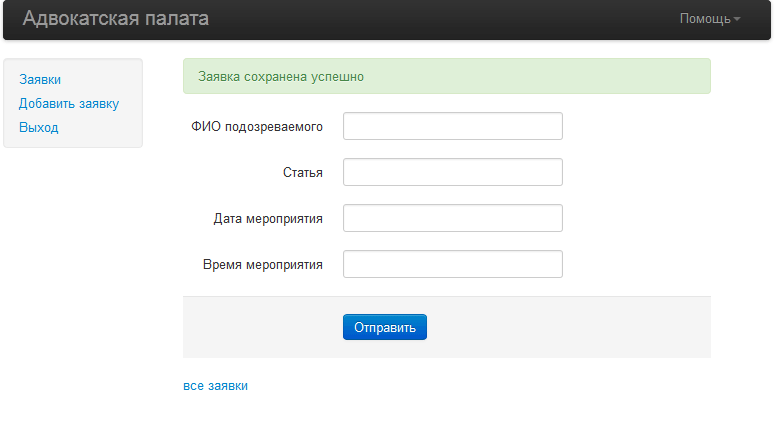Screen dimensions: 779x422
Task: Click the ФИО подозреваемого label
Action: tap(257, 127)
